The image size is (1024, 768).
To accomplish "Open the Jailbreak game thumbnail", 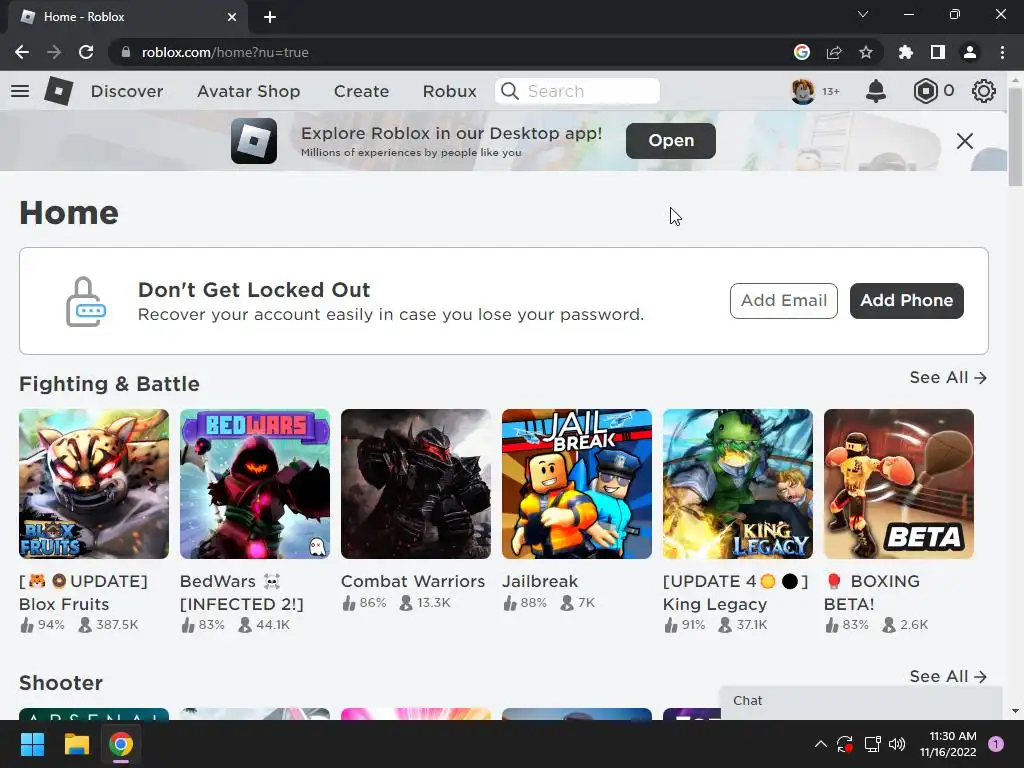I will point(577,484).
